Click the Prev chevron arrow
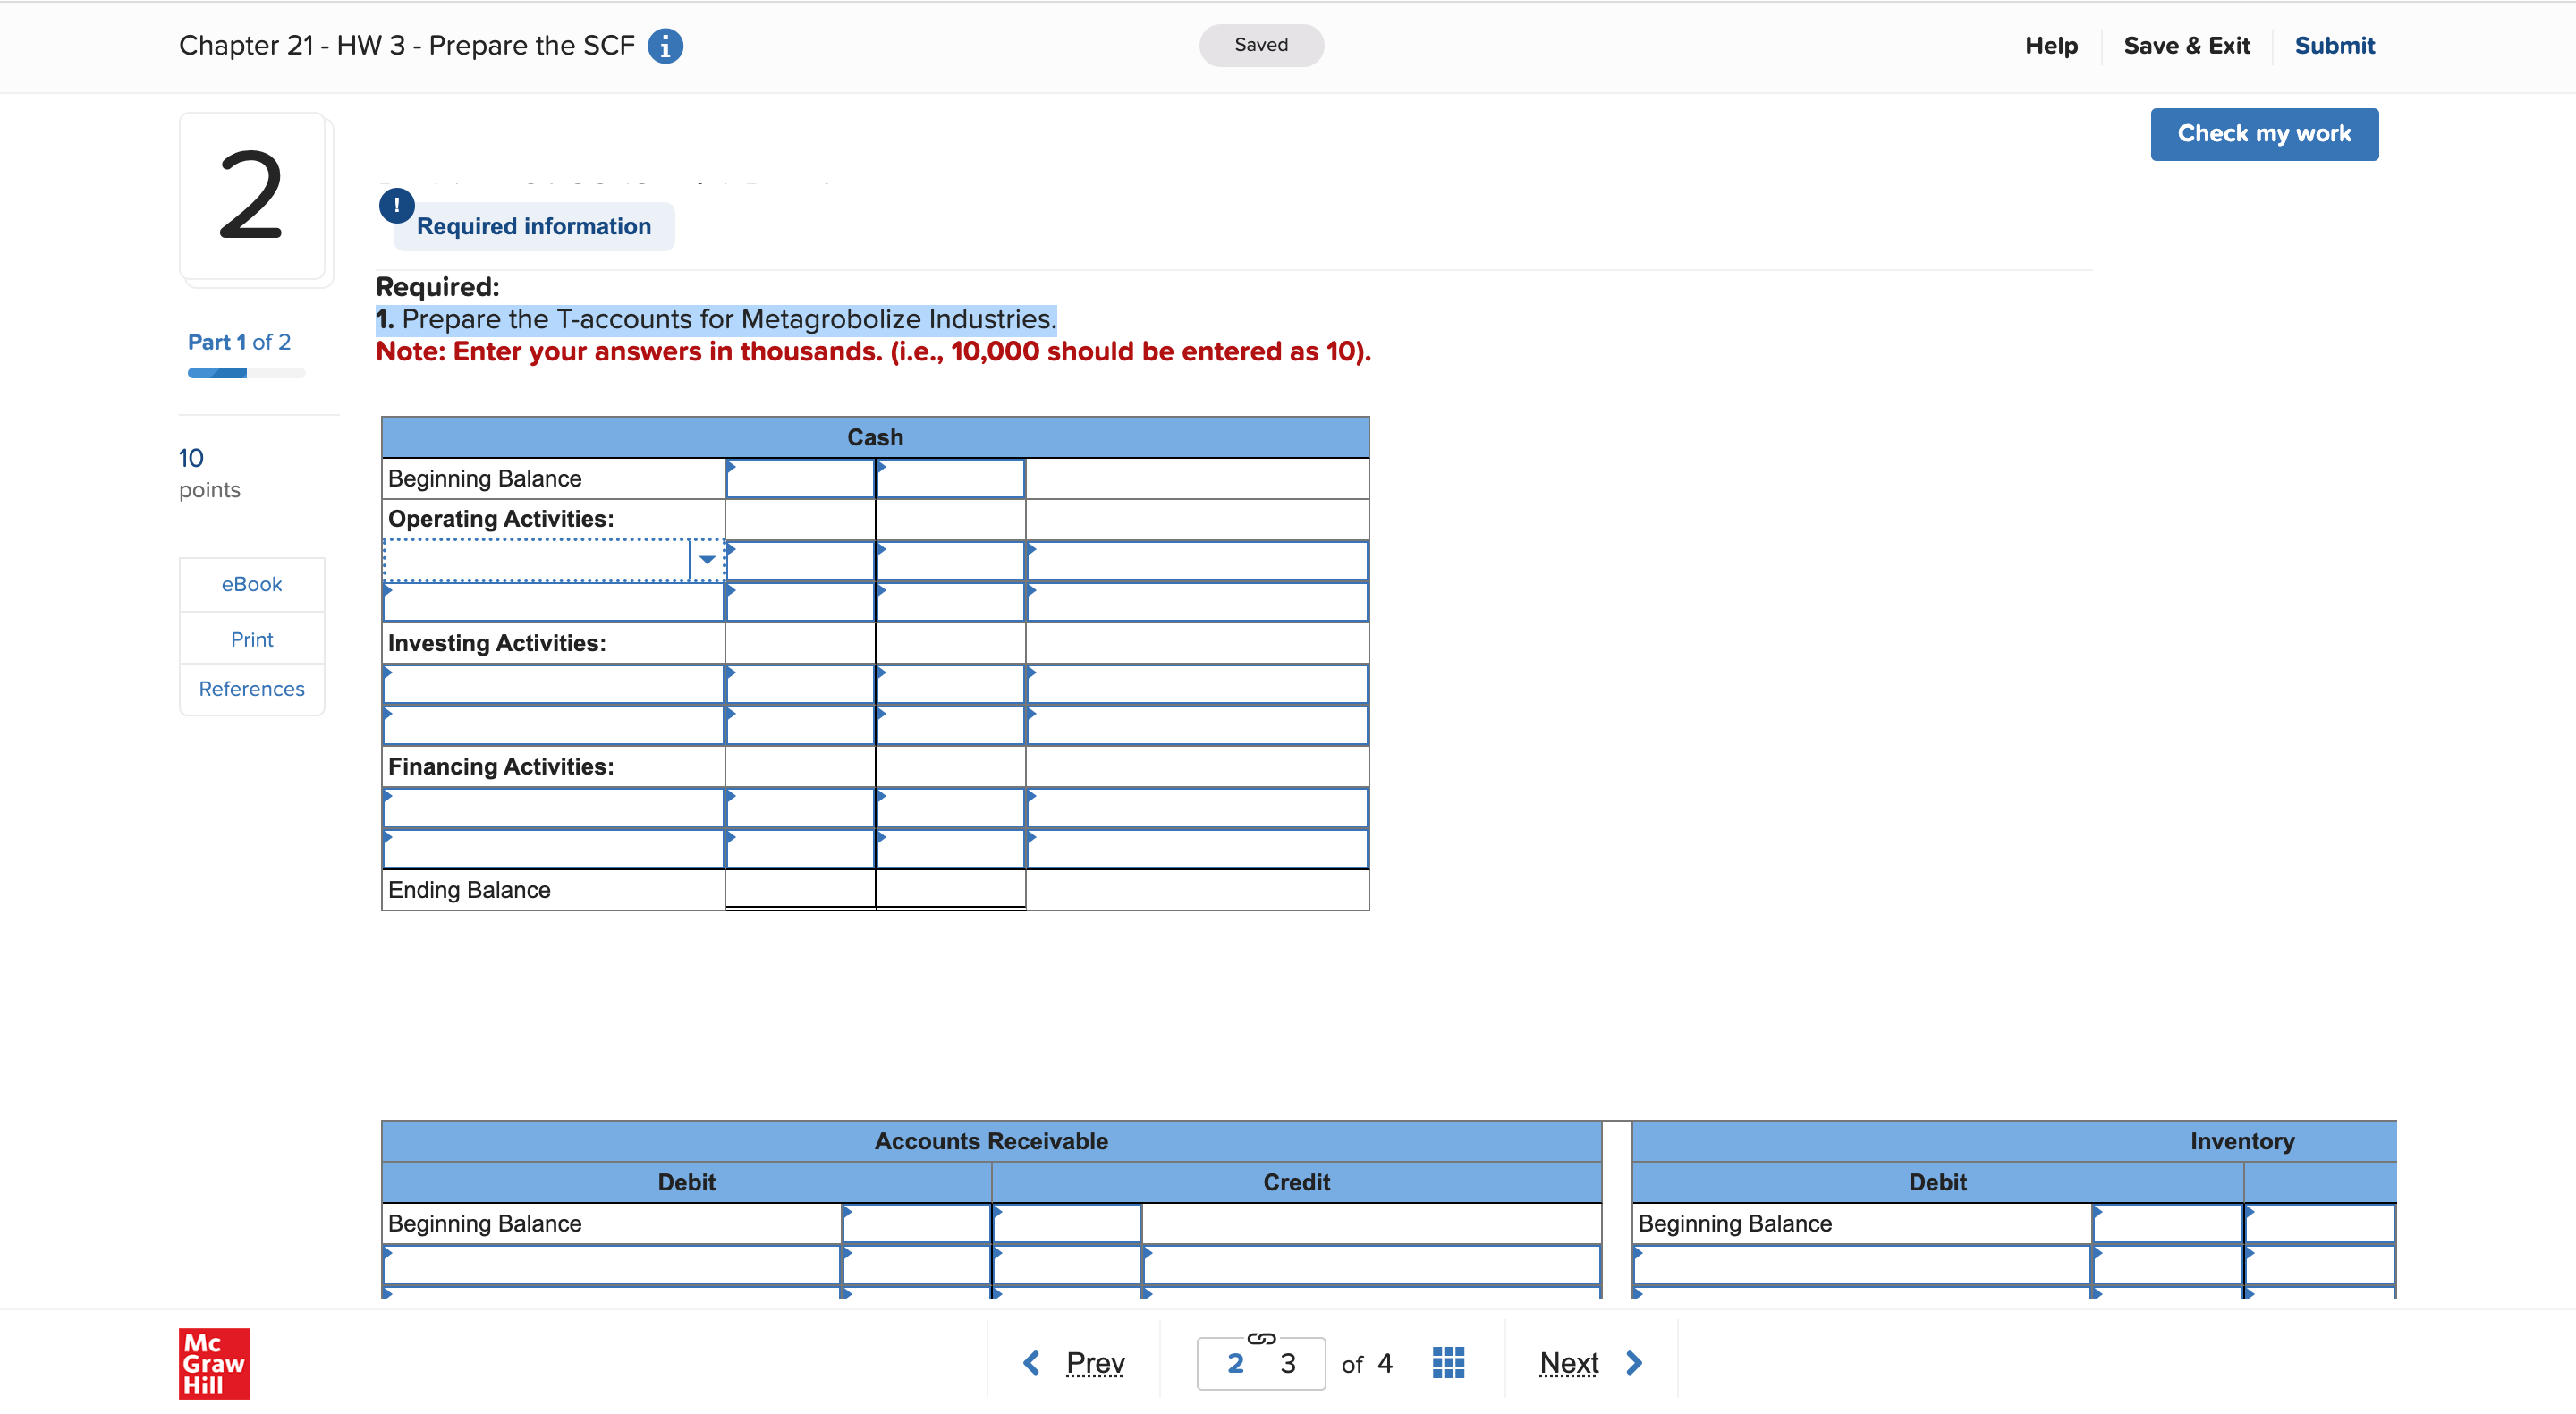The width and height of the screenshot is (2576, 1414). 1033,1361
